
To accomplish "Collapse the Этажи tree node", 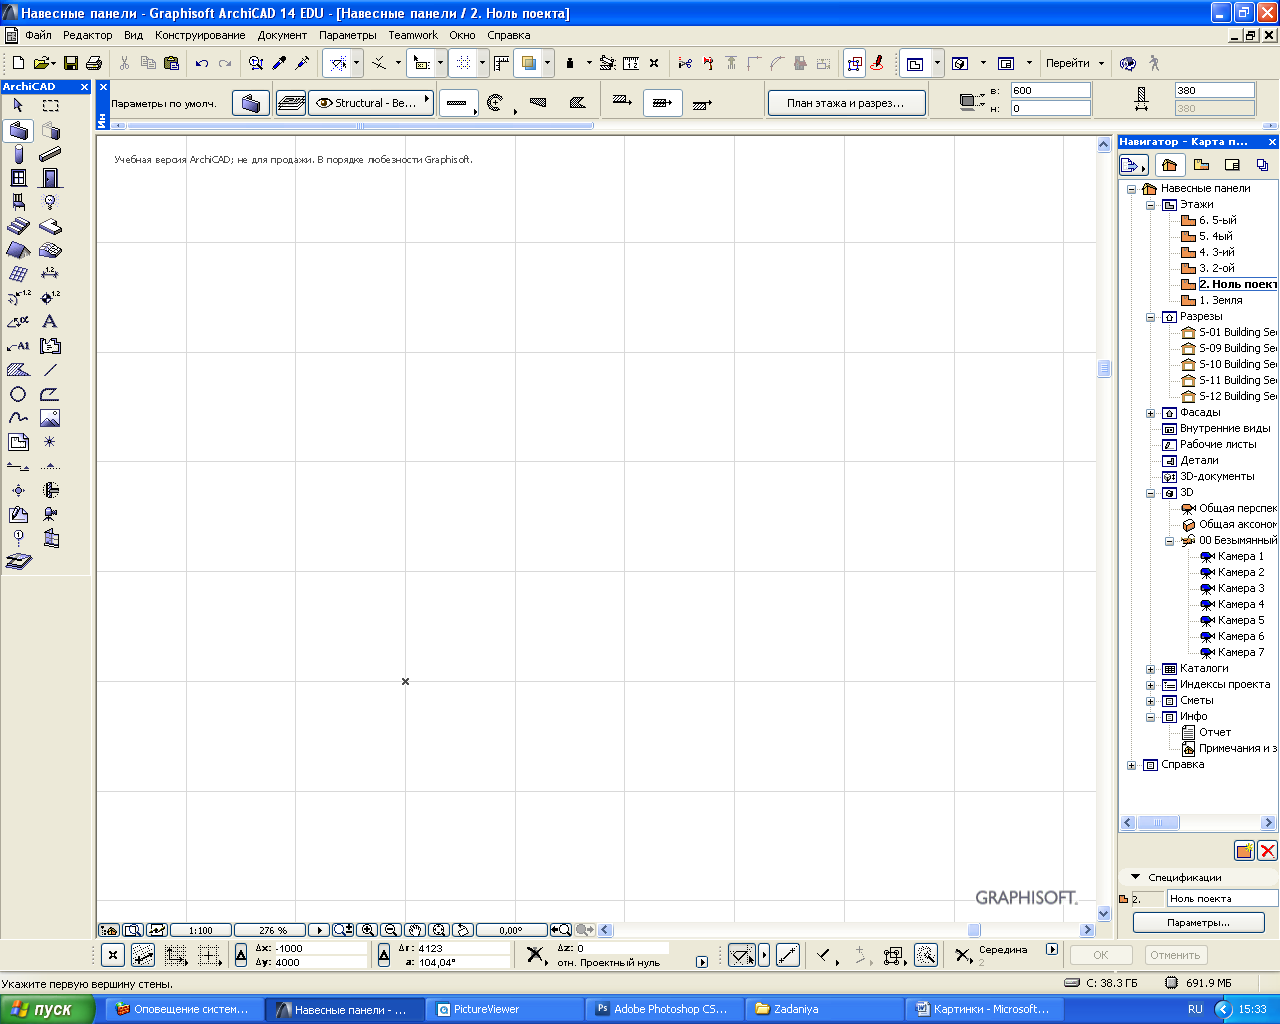I will 1150,205.
